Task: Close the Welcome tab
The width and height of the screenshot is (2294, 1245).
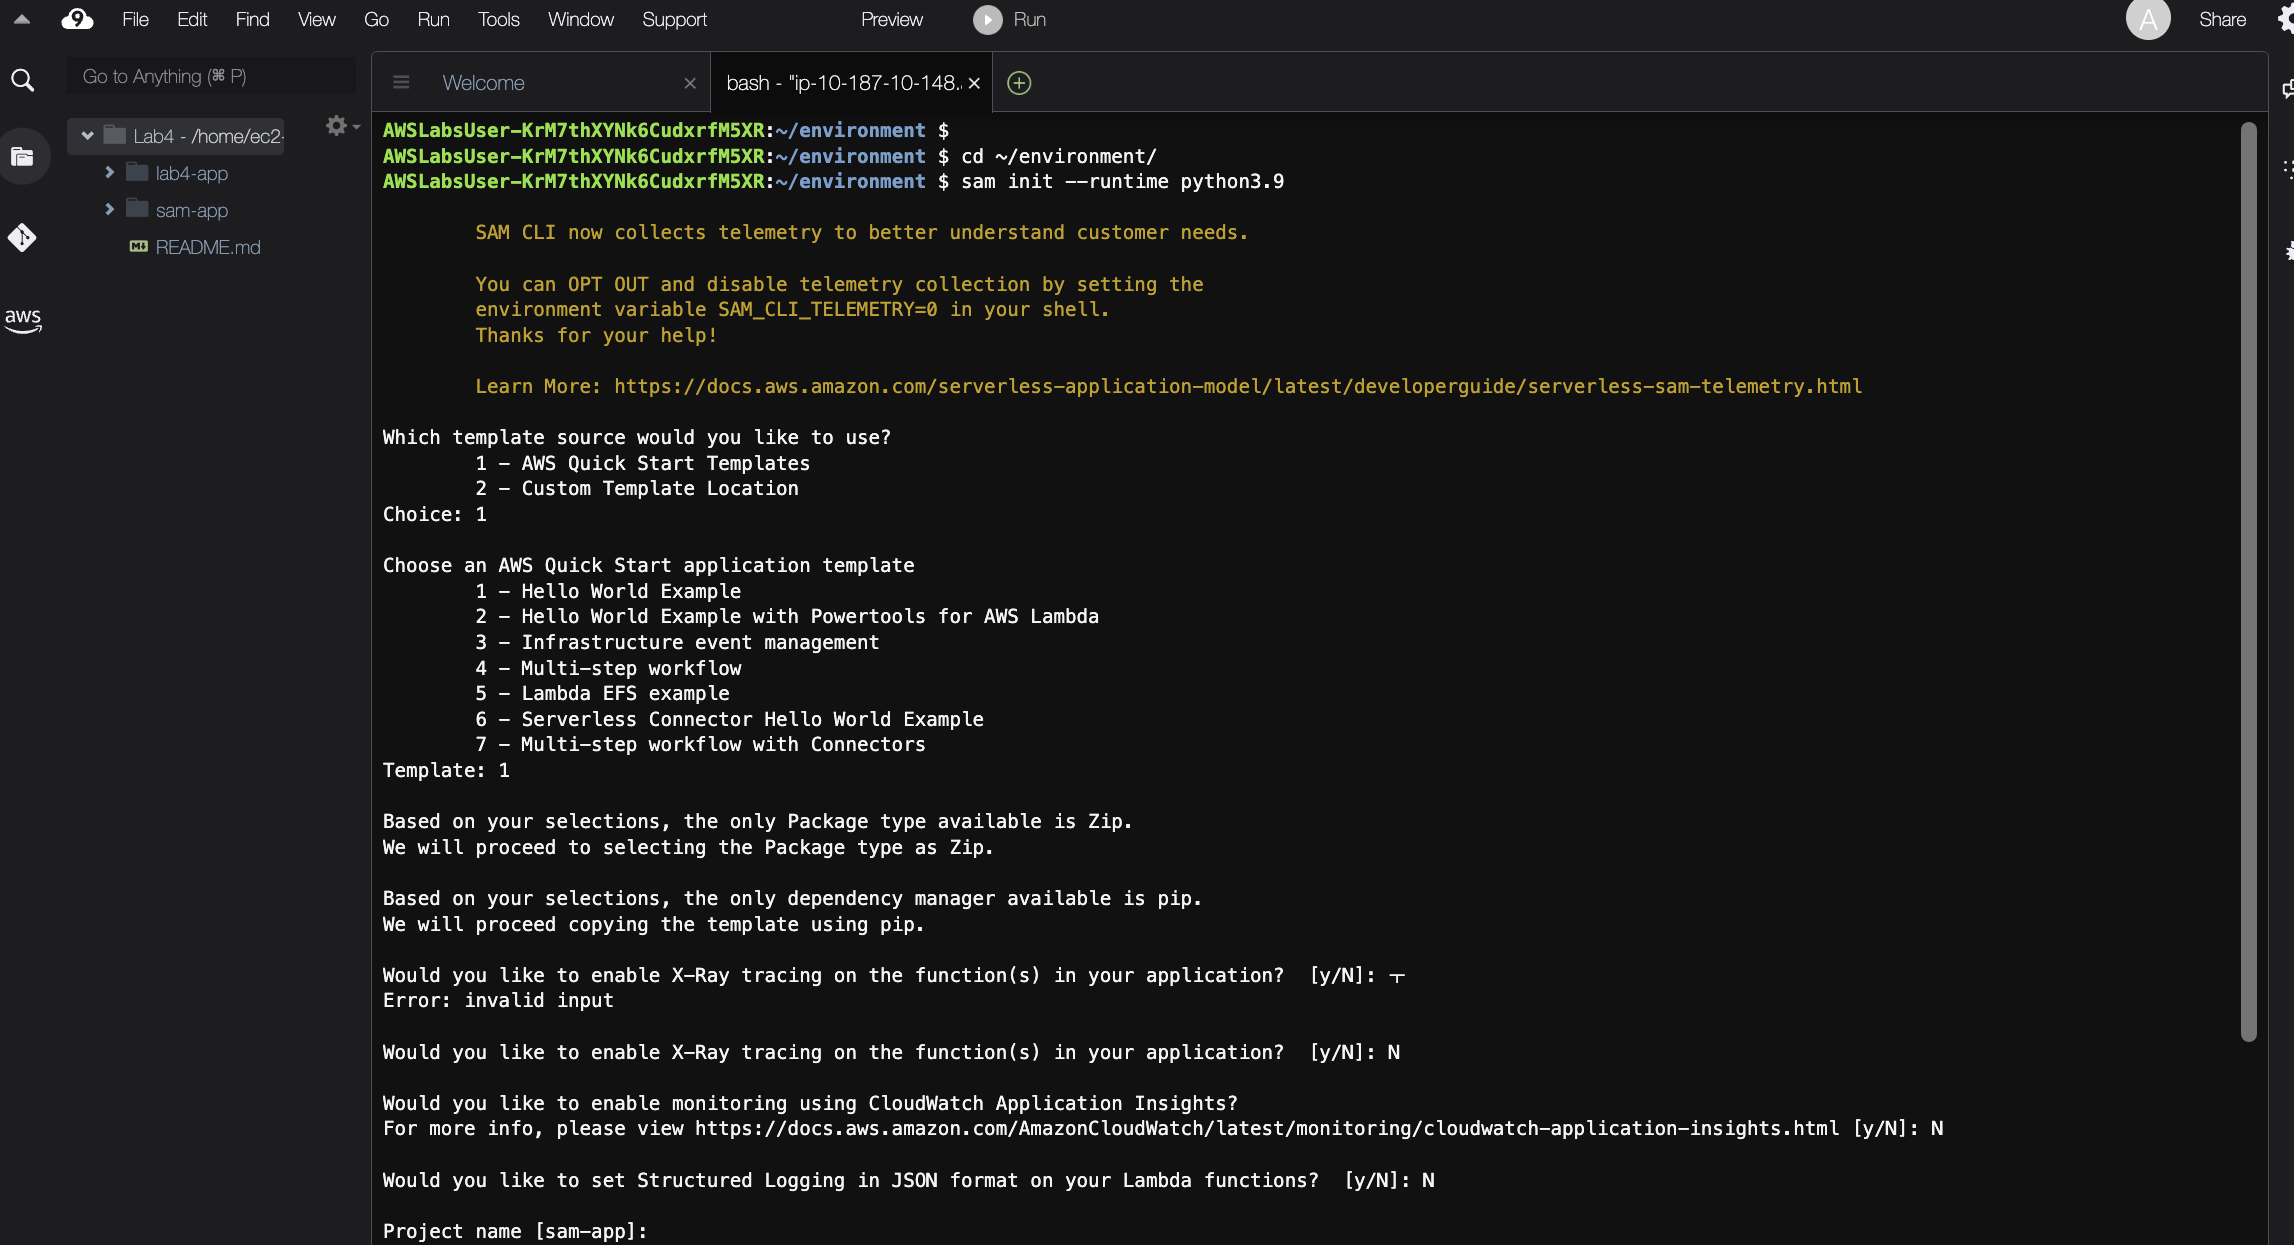Action: pyautogui.click(x=689, y=83)
